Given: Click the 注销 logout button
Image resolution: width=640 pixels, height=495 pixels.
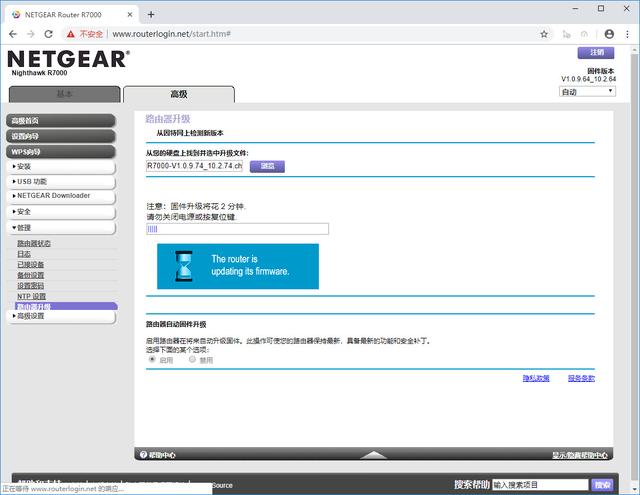Looking at the screenshot, I should 596,53.
